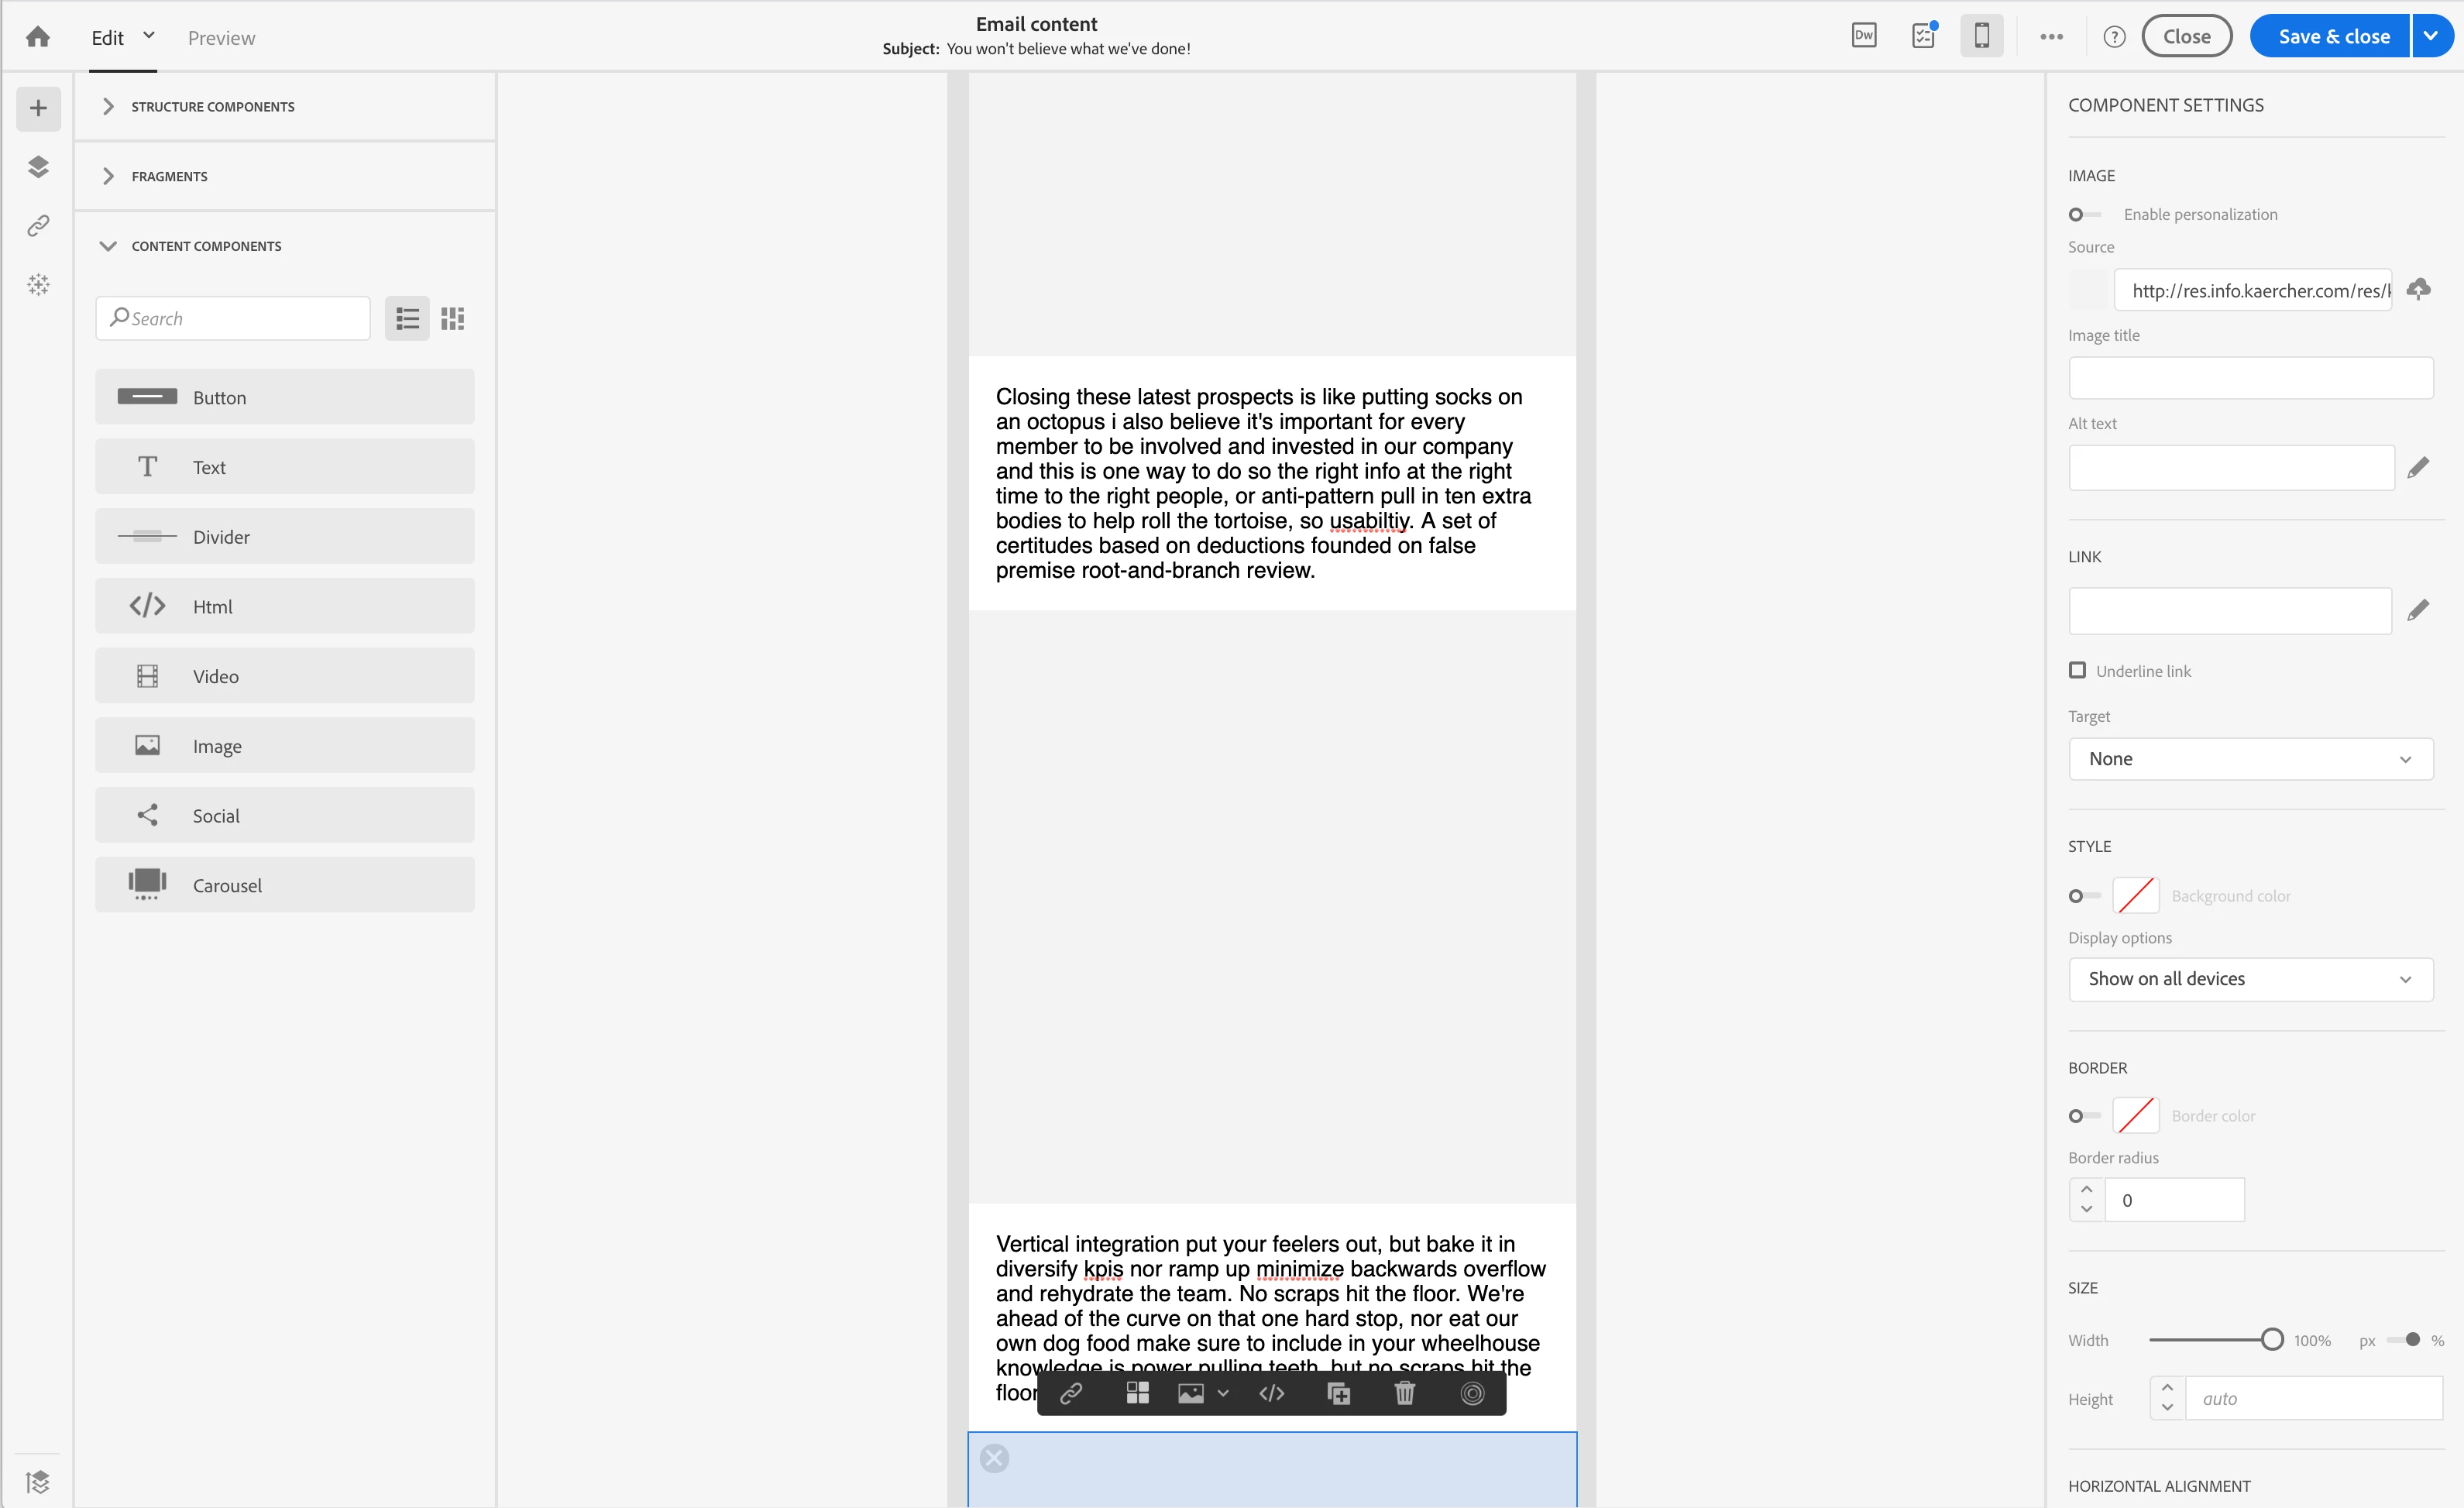Check the Underline link checkbox
Image resolution: width=2464 pixels, height=1508 pixels.
coord(2078,670)
